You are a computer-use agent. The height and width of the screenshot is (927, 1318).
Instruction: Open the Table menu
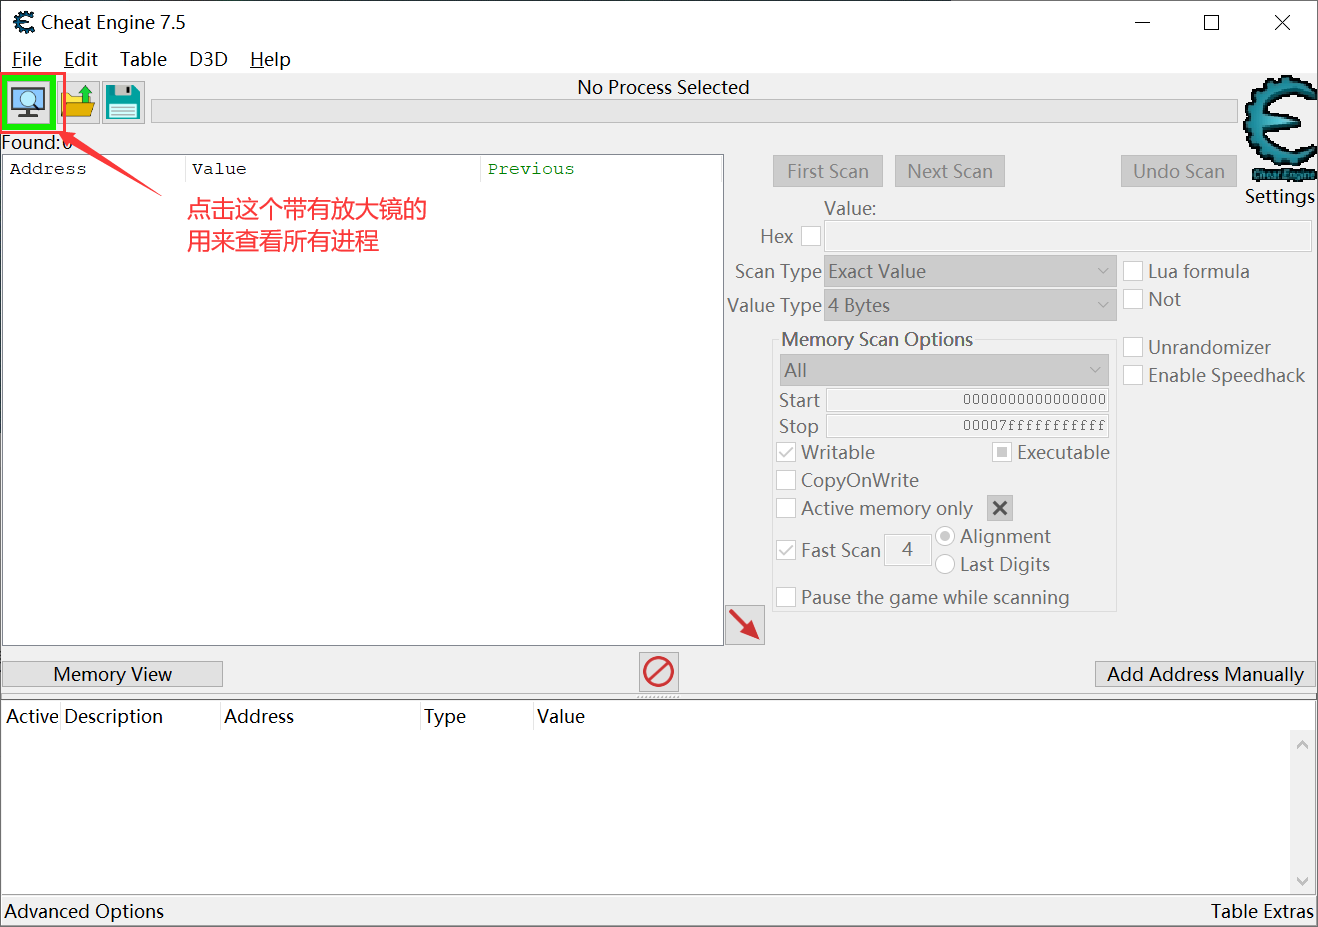pyautogui.click(x=144, y=59)
